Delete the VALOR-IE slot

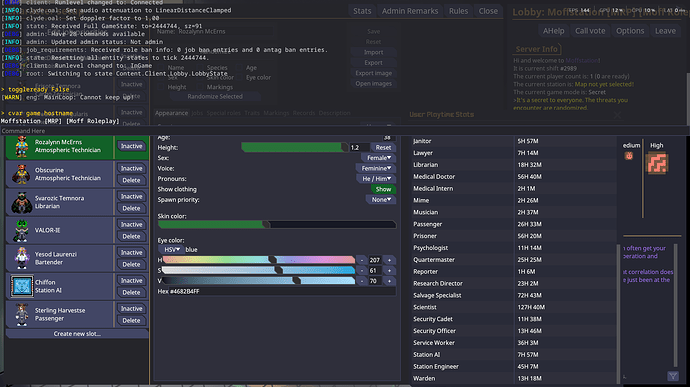[x=132, y=236]
